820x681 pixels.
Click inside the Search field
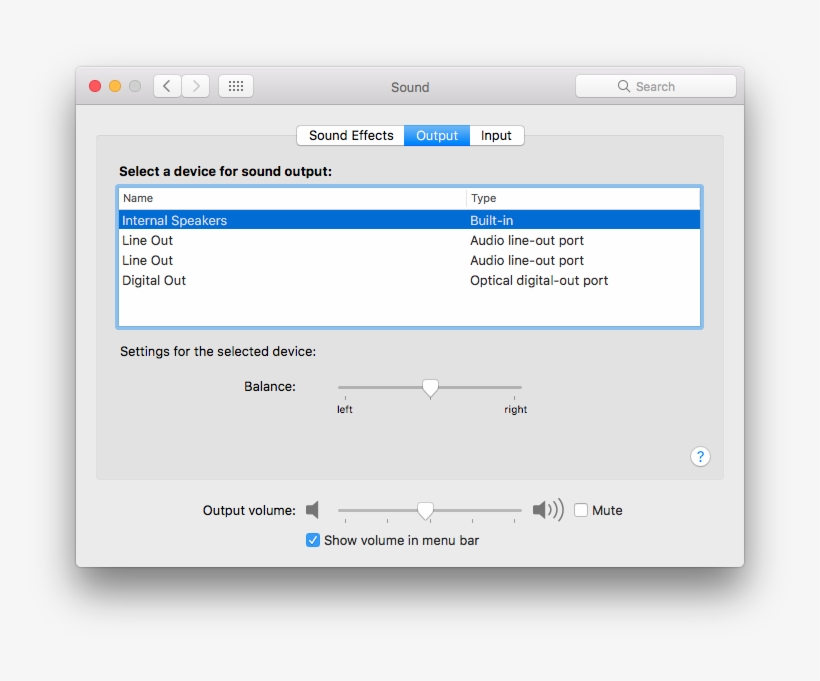(660, 85)
